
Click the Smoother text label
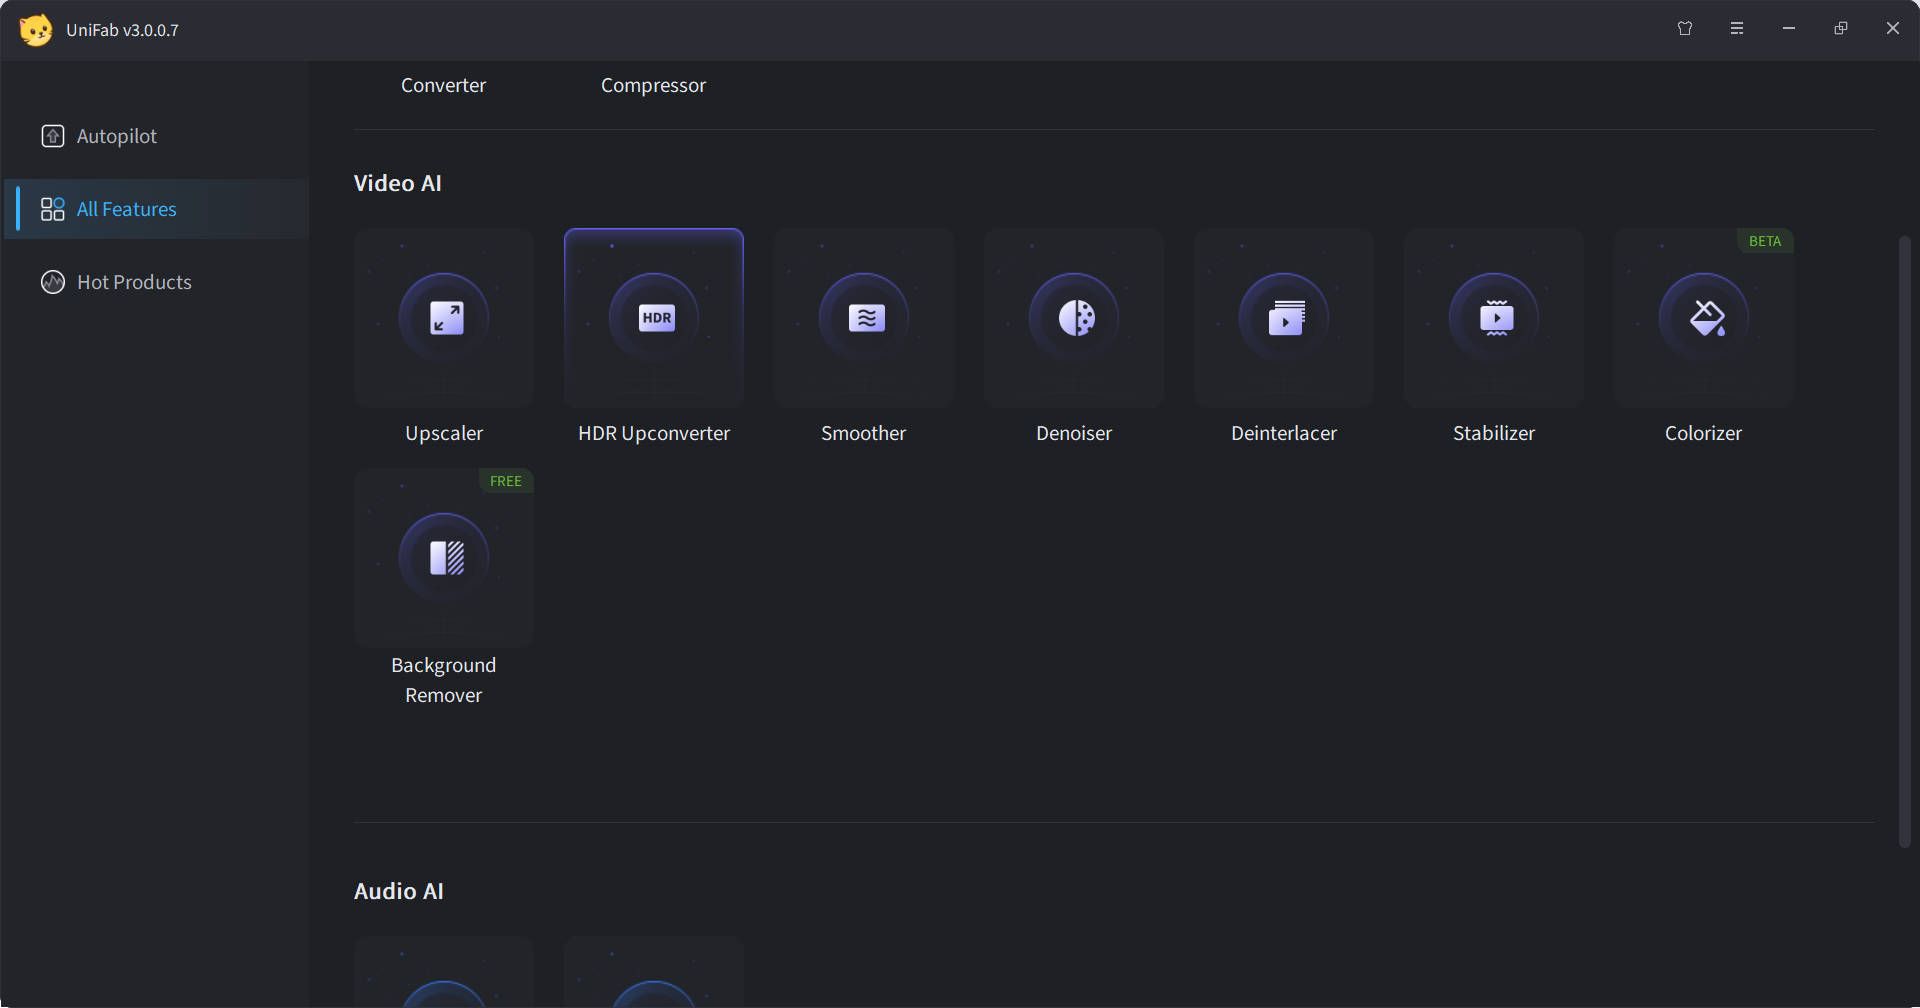(x=864, y=433)
